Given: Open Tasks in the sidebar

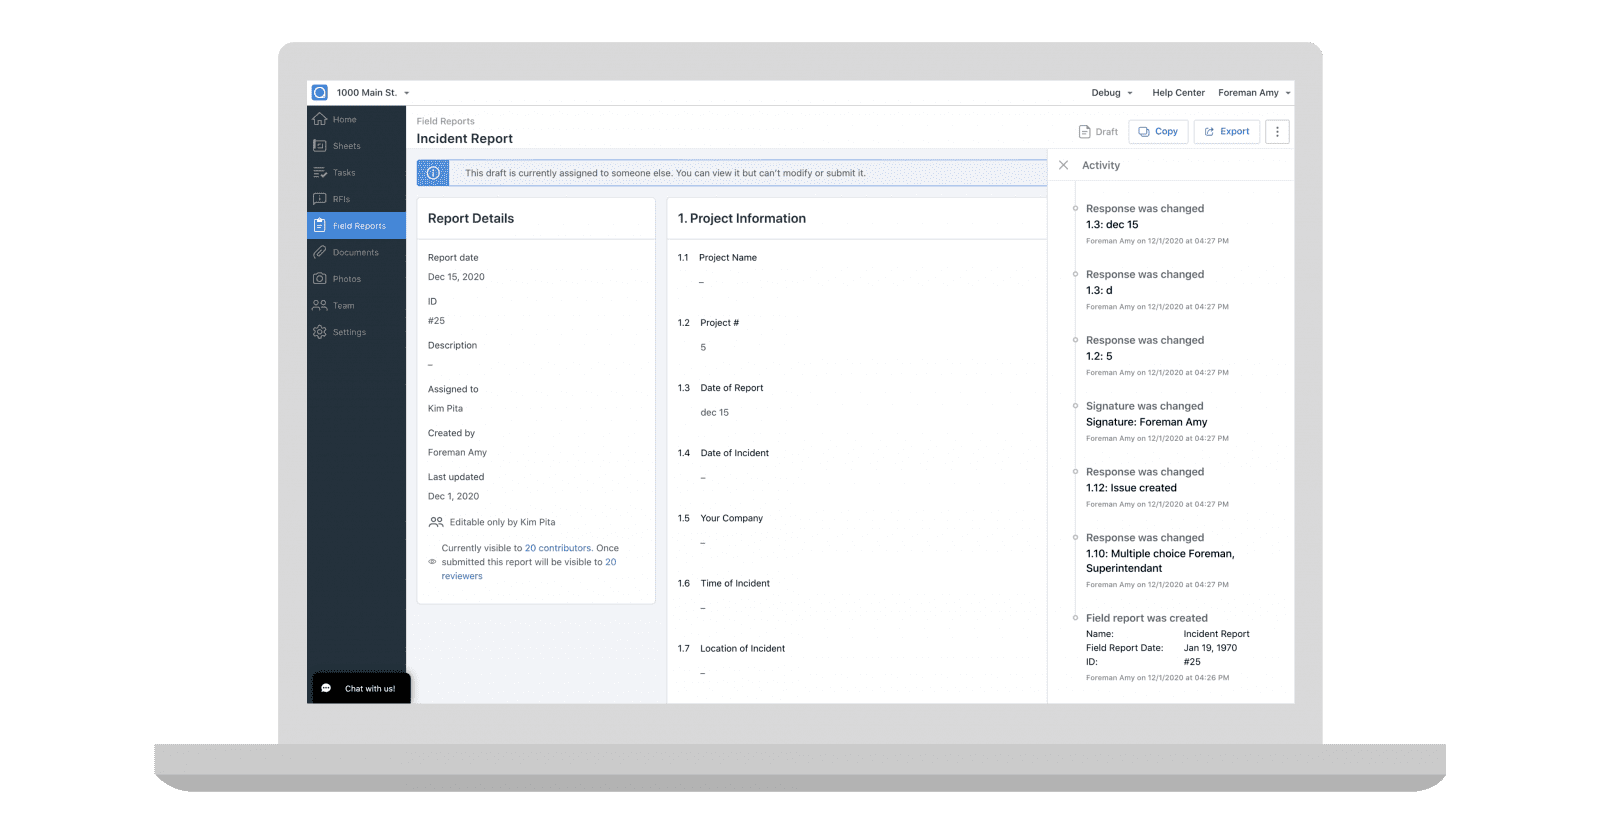Looking at the screenshot, I should coord(356,172).
